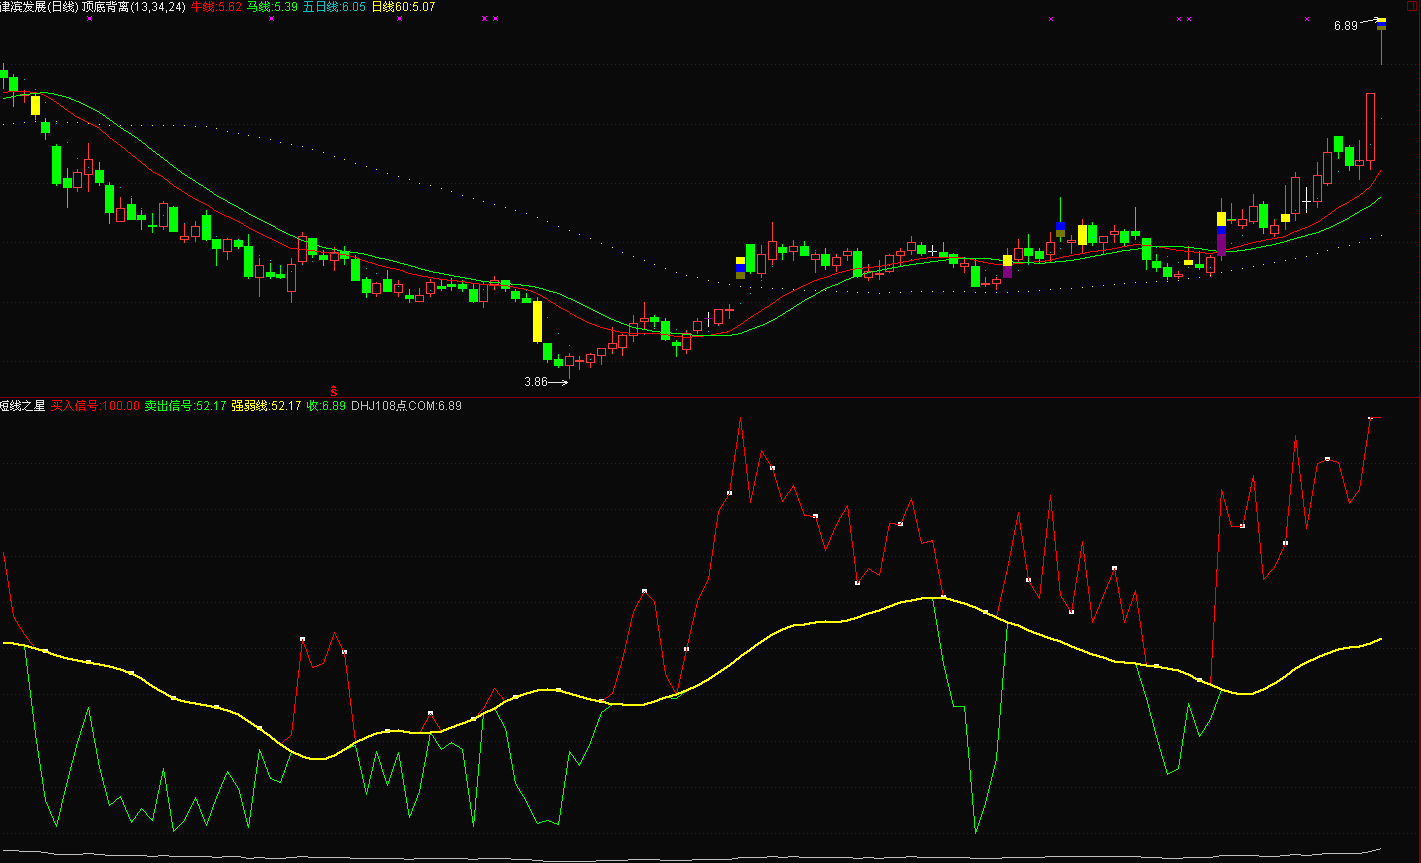Click the 收:6.89 readout
This screenshot has width=1421, height=863.
(326, 406)
